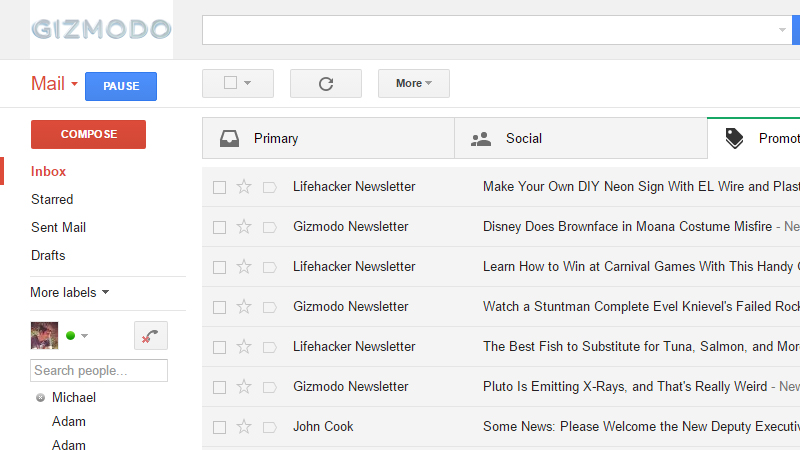Click the Social tab people icon
Screen dimensions: 800x450
tap(481, 139)
